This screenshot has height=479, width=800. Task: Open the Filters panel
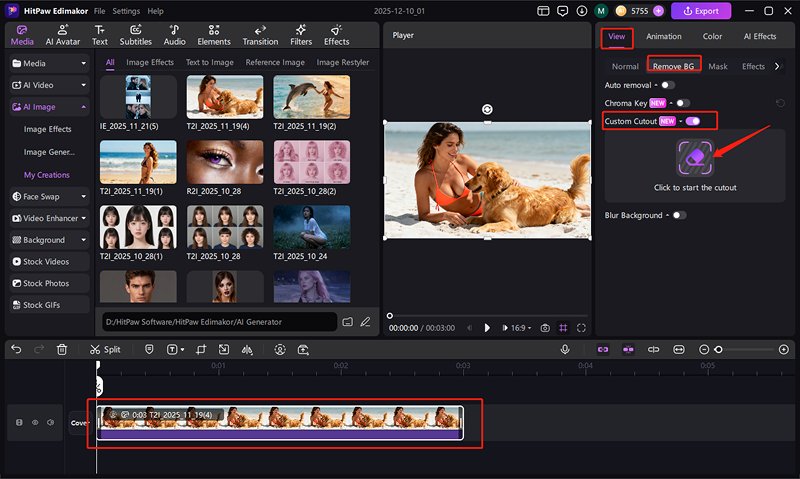pos(301,35)
